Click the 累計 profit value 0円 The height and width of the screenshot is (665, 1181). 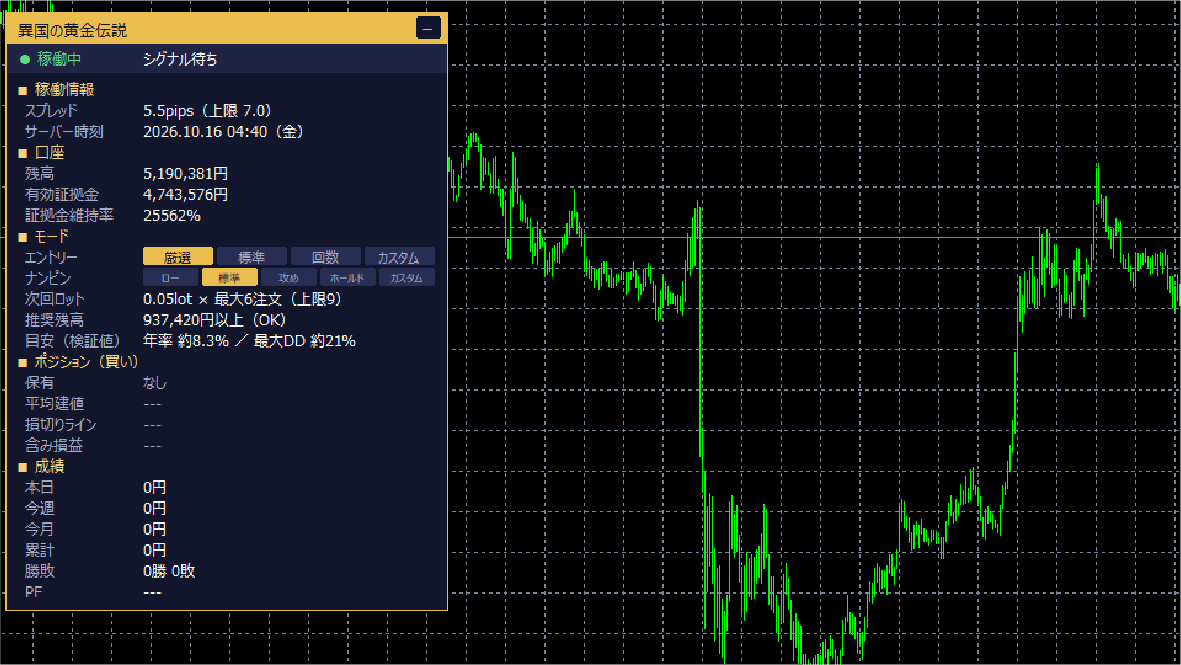[x=154, y=551]
